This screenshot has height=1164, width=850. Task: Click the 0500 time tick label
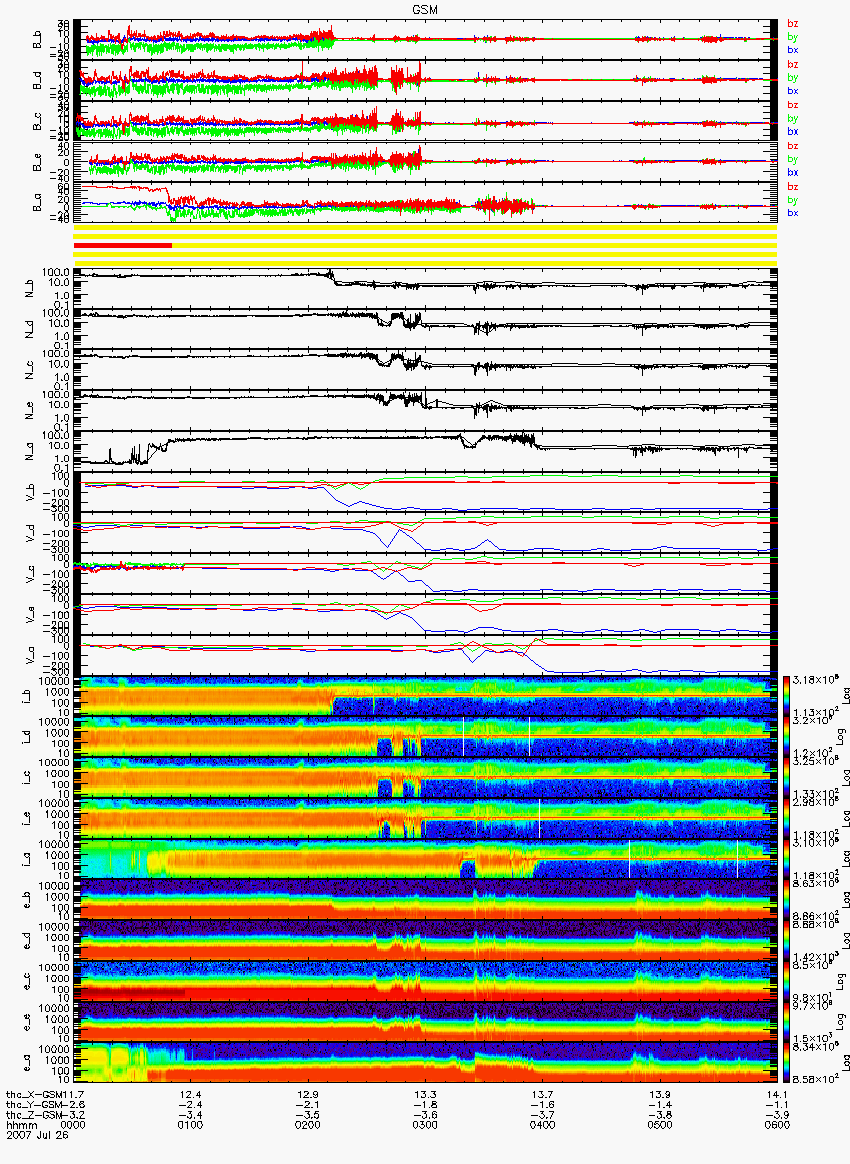[x=660, y=1123]
